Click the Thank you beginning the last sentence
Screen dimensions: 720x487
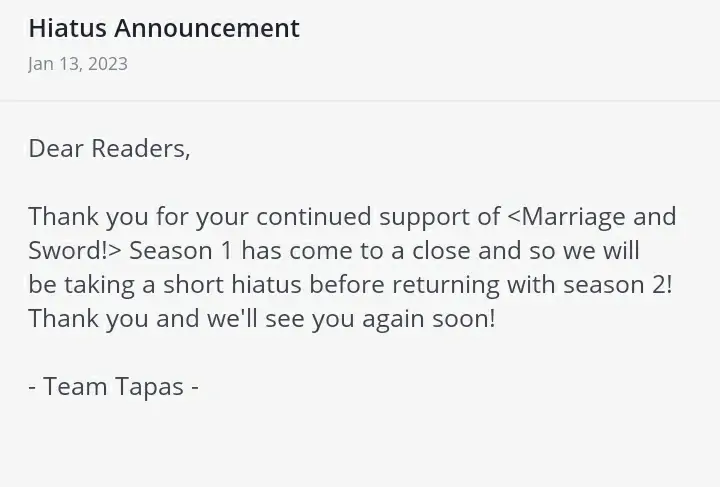pyautogui.click(x=88, y=319)
